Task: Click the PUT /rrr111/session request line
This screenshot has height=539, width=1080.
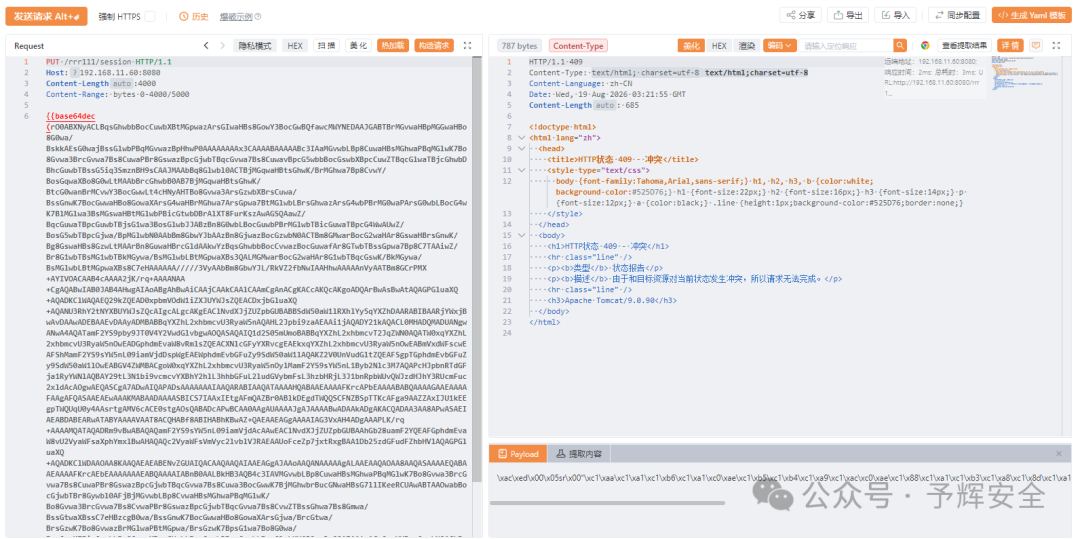Action: pos(109,62)
